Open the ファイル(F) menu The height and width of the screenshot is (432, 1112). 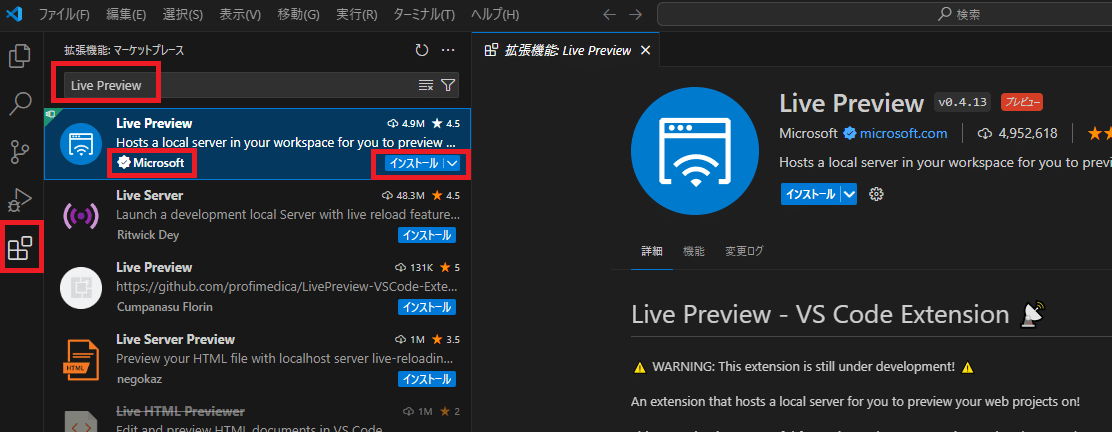[x=65, y=14]
